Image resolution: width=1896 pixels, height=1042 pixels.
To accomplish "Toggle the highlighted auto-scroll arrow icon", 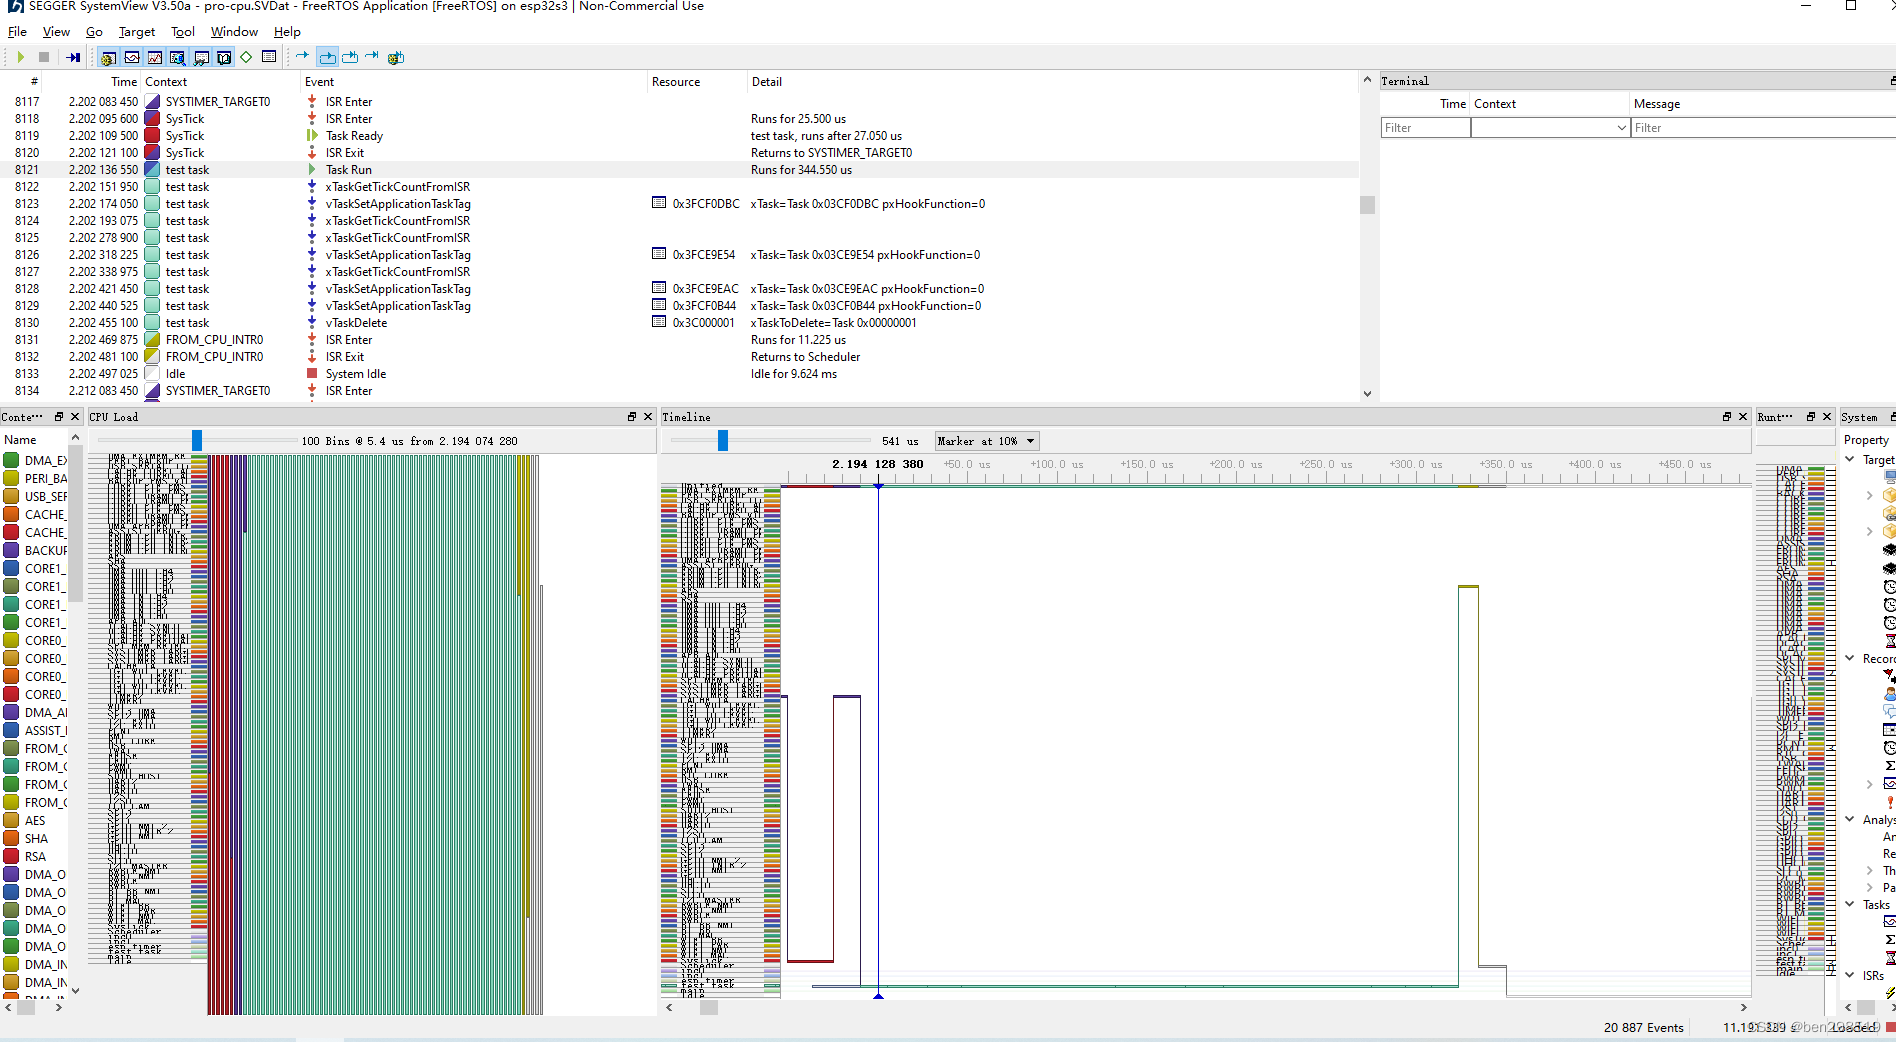I will (x=327, y=57).
